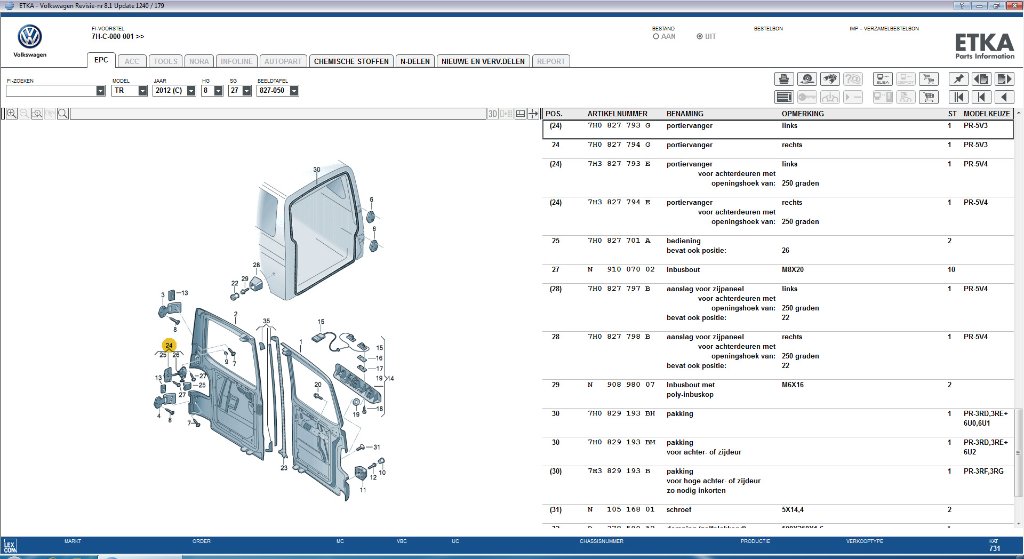Click the previous record bar-arrow icon

[x=982, y=97]
